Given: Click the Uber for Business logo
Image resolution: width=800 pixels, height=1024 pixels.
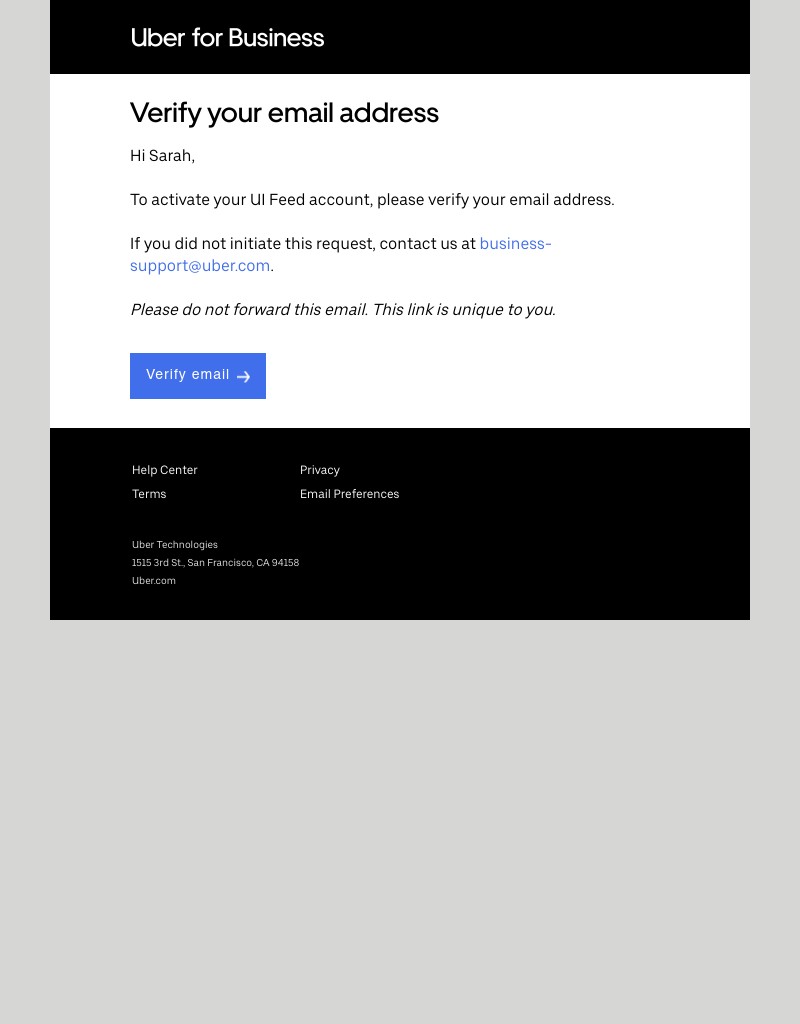Looking at the screenshot, I should (x=227, y=38).
